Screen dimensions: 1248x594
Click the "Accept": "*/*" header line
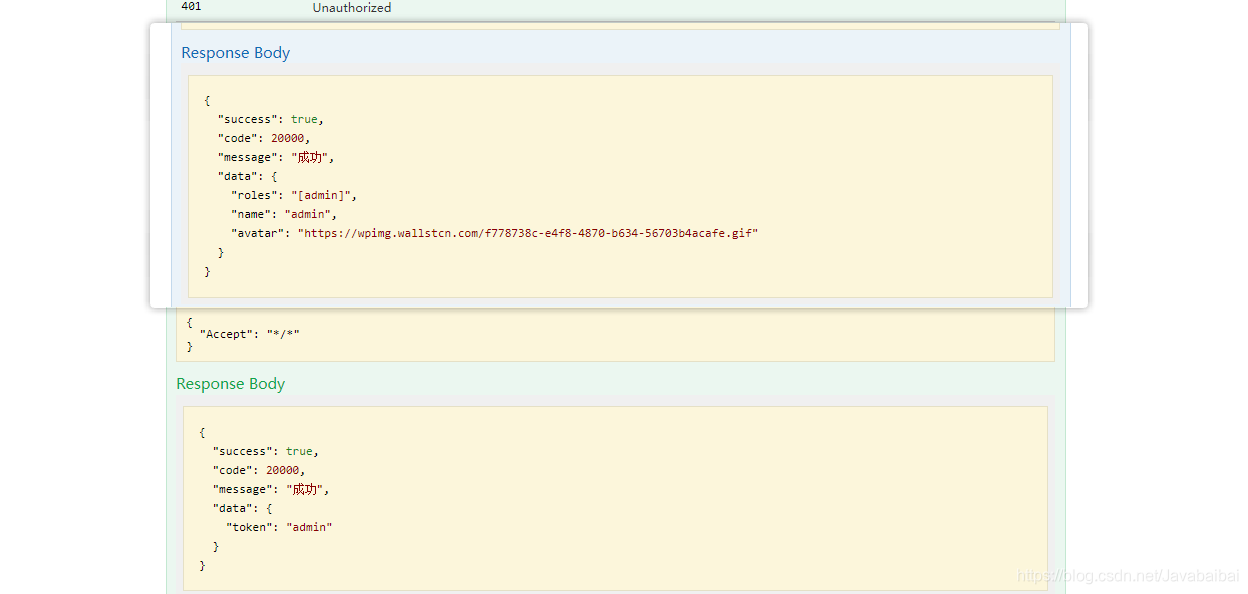pyautogui.click(x=249, y=334)
